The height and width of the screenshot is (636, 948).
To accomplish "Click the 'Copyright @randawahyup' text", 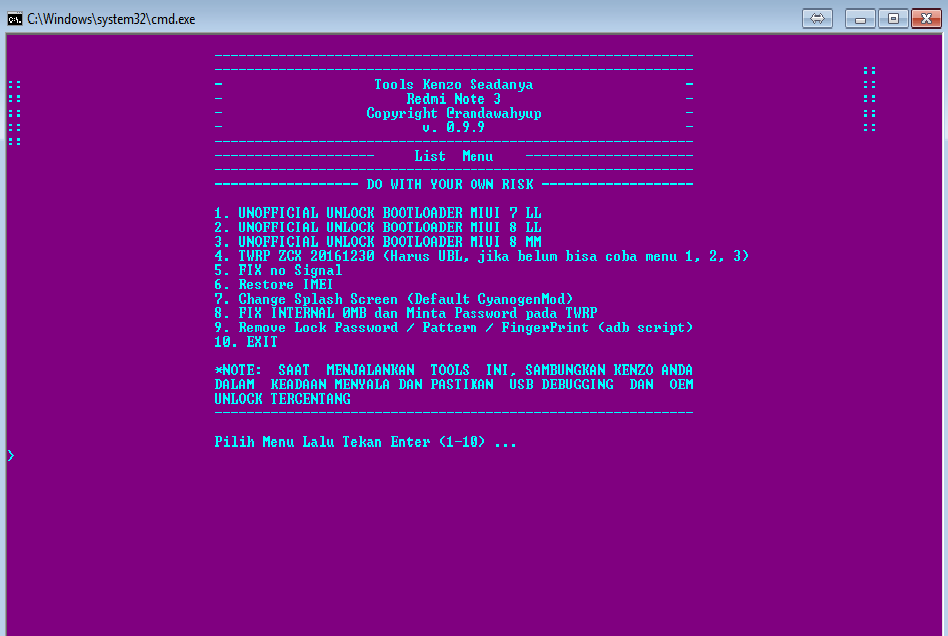I will (453, 113).
